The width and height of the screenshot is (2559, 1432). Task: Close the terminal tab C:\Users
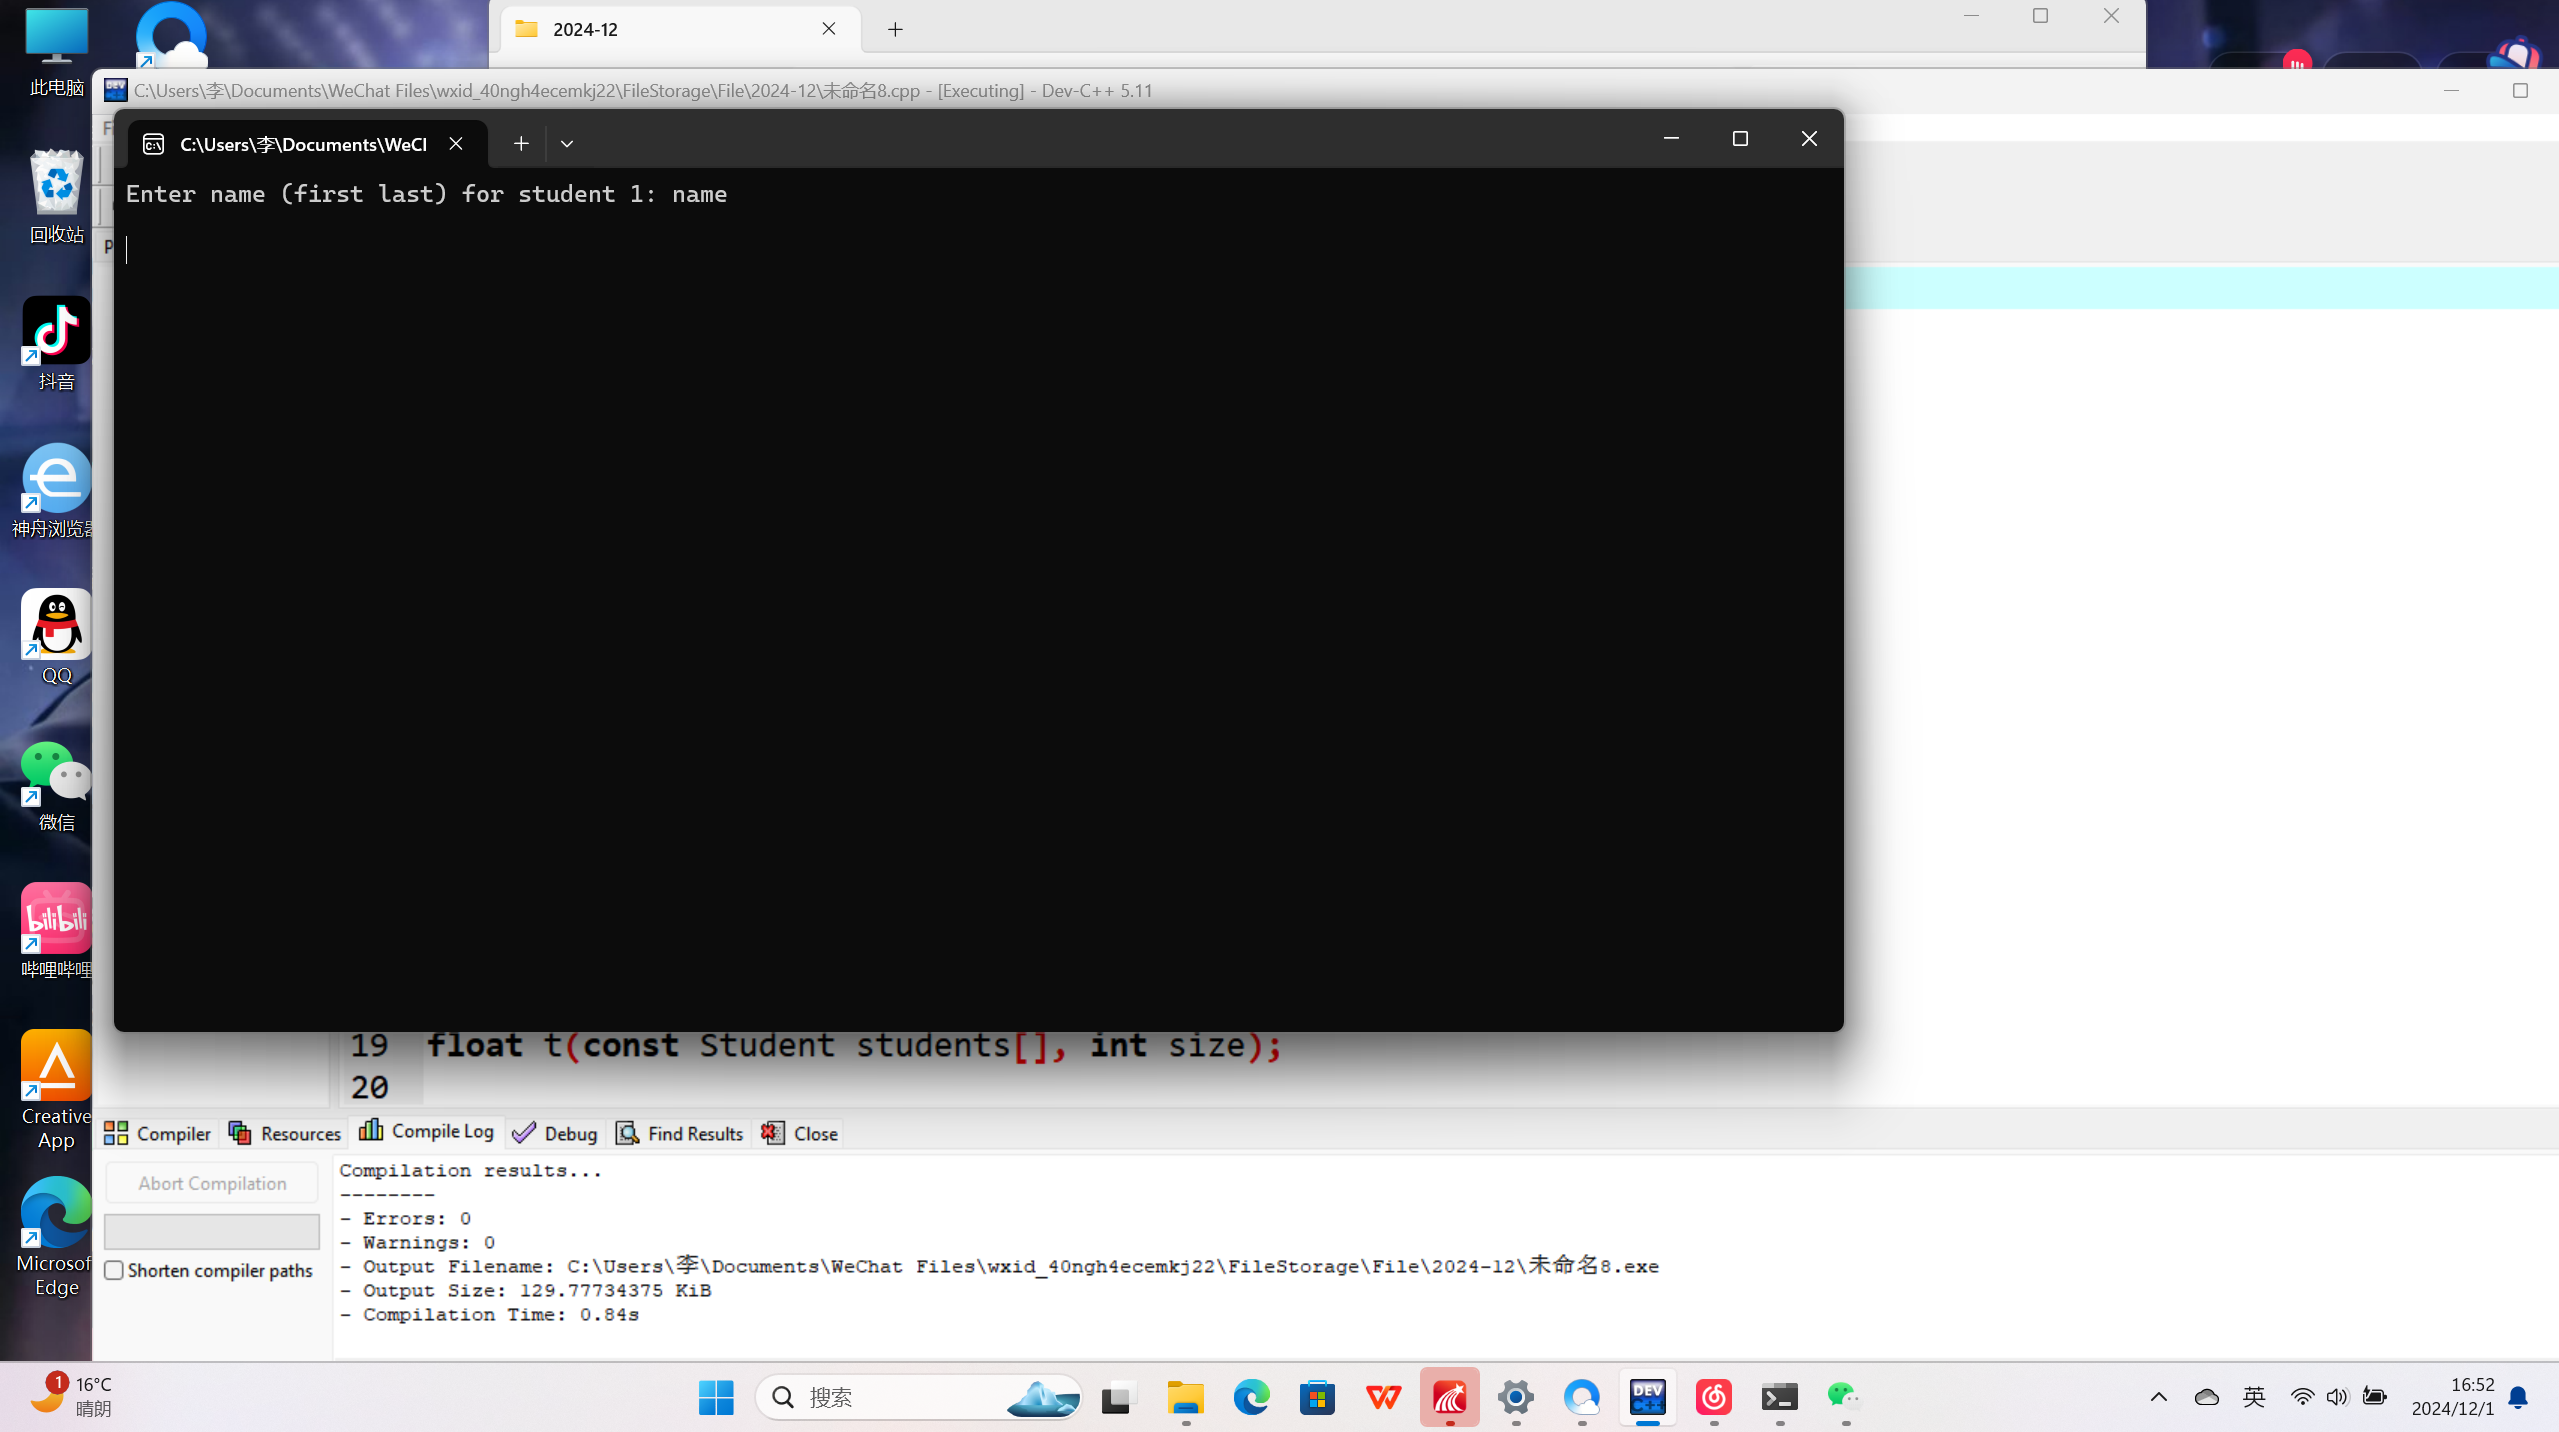[456, 144]
